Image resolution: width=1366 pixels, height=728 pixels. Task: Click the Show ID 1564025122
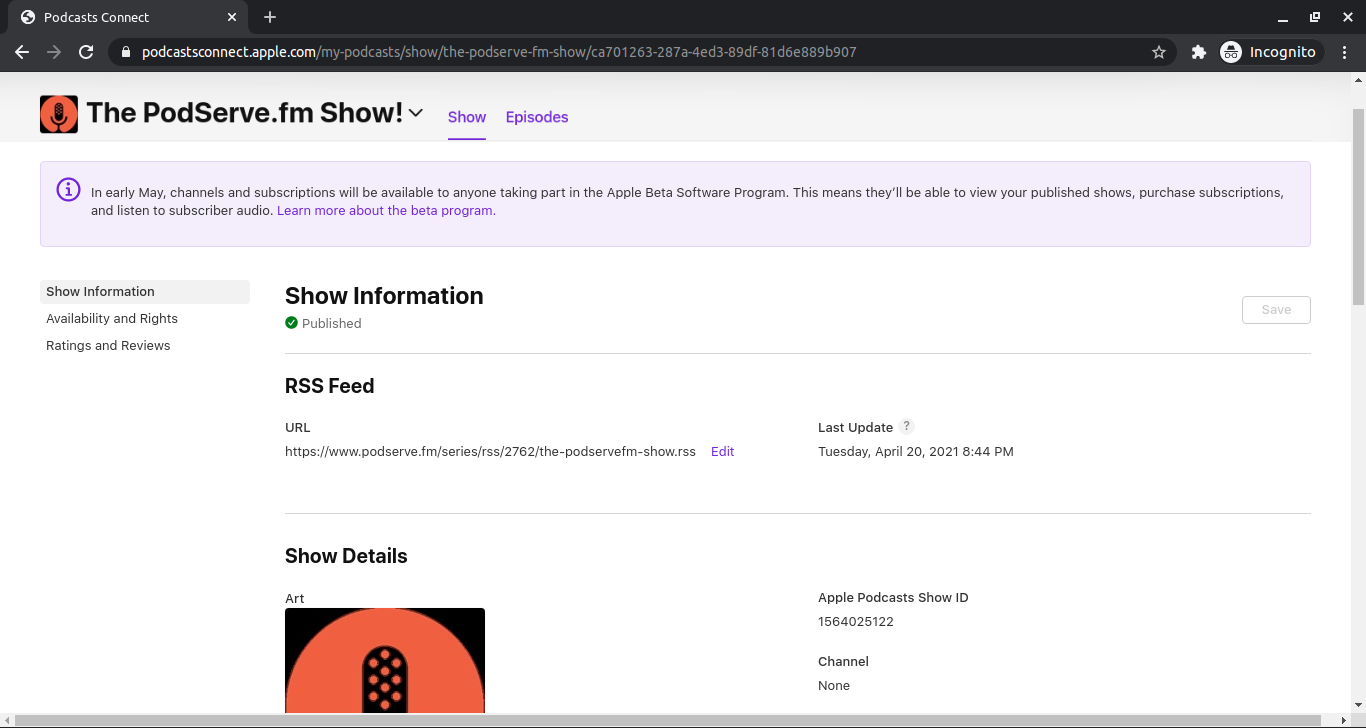pos(856,622)
